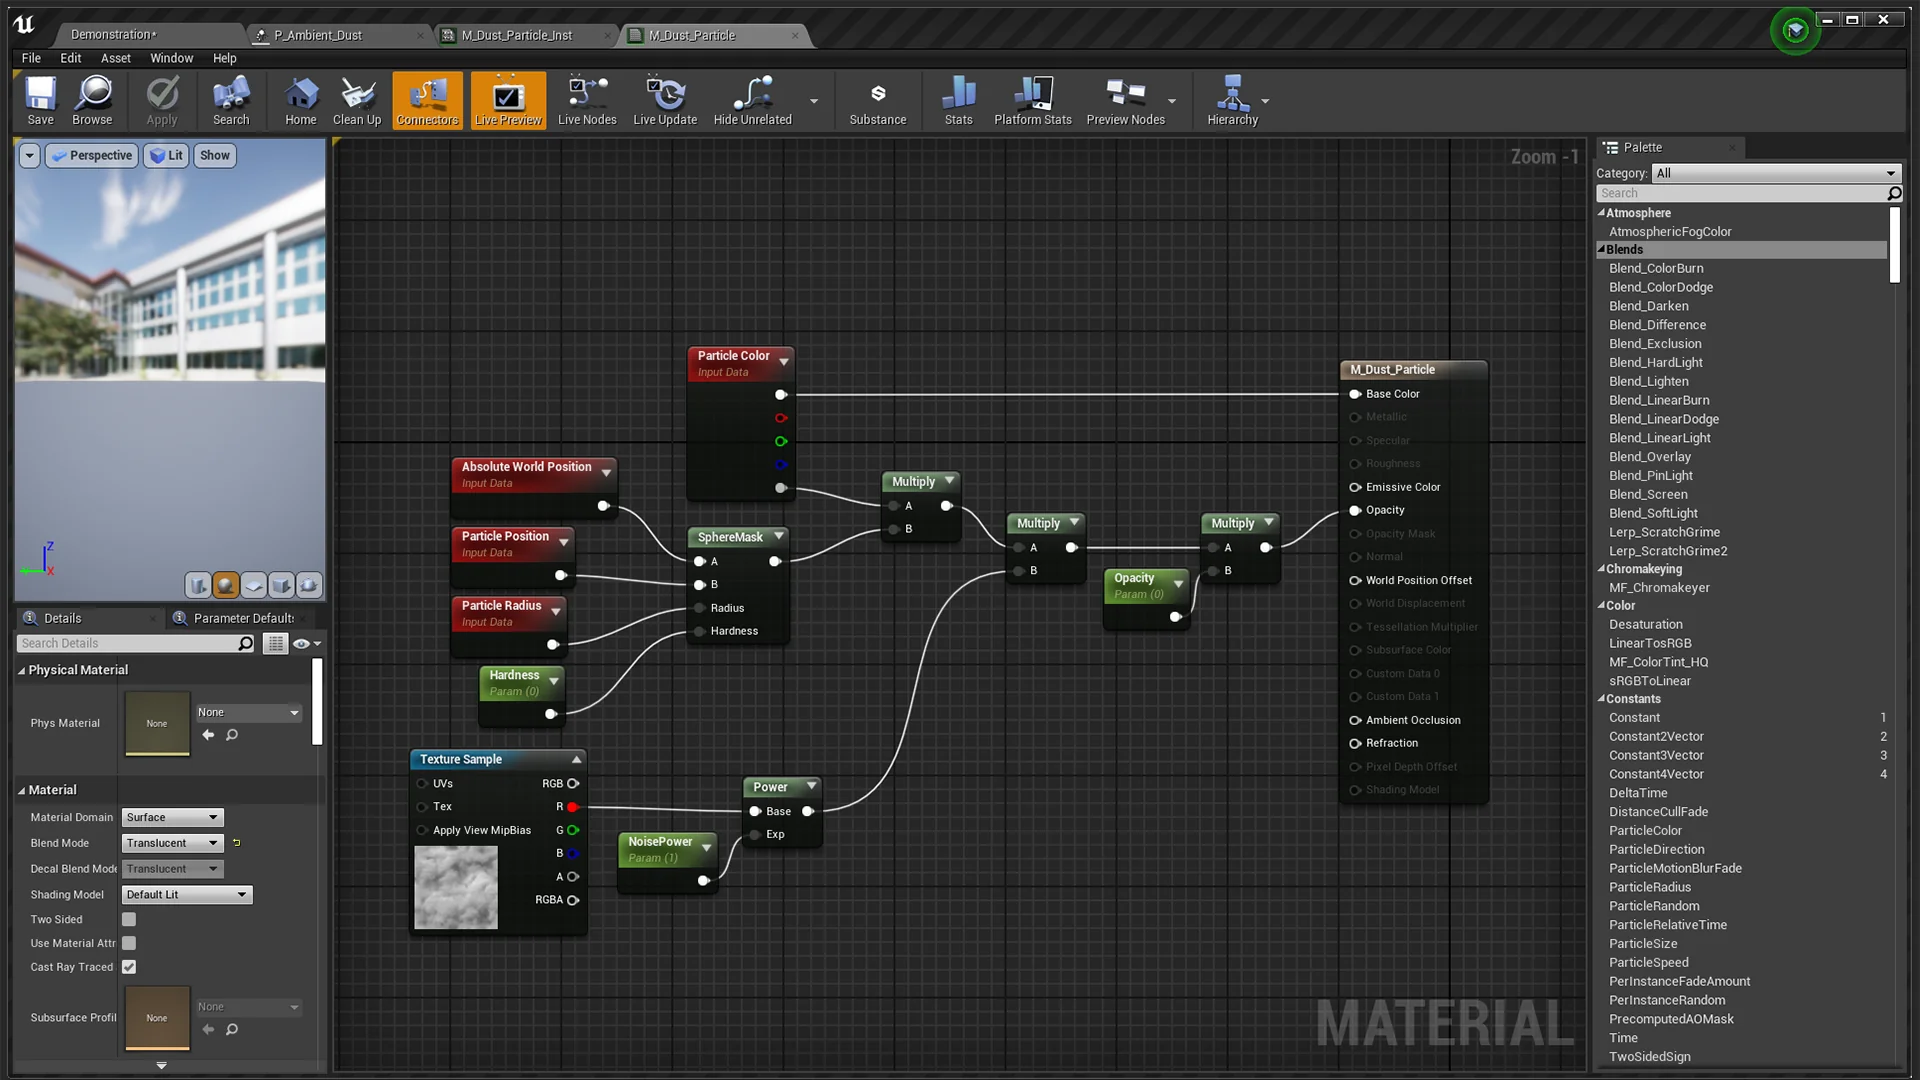Click the Home toolbar icon

300,100
